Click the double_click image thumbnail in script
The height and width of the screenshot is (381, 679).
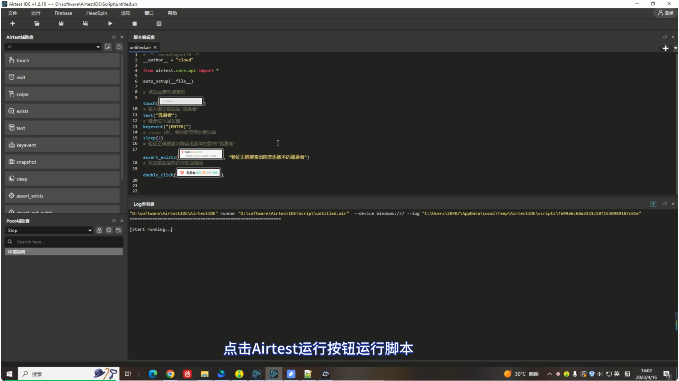pos(199,173)
